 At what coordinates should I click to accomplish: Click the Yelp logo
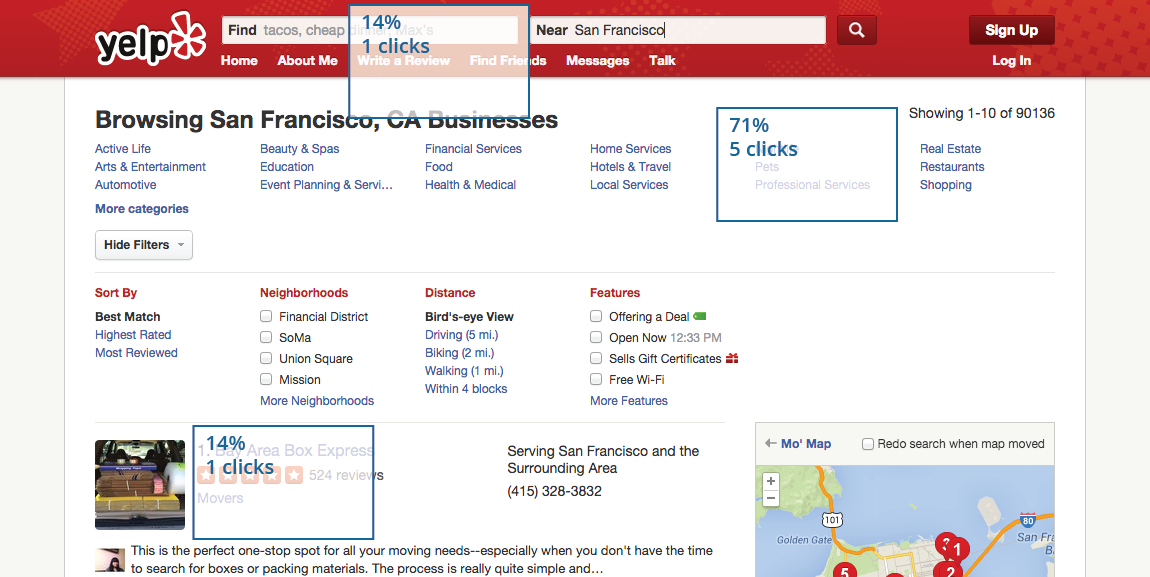[x=150, y=39]
